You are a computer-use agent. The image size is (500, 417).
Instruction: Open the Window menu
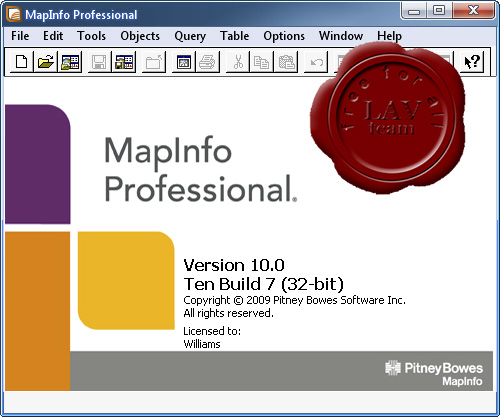tap(341, 36)
